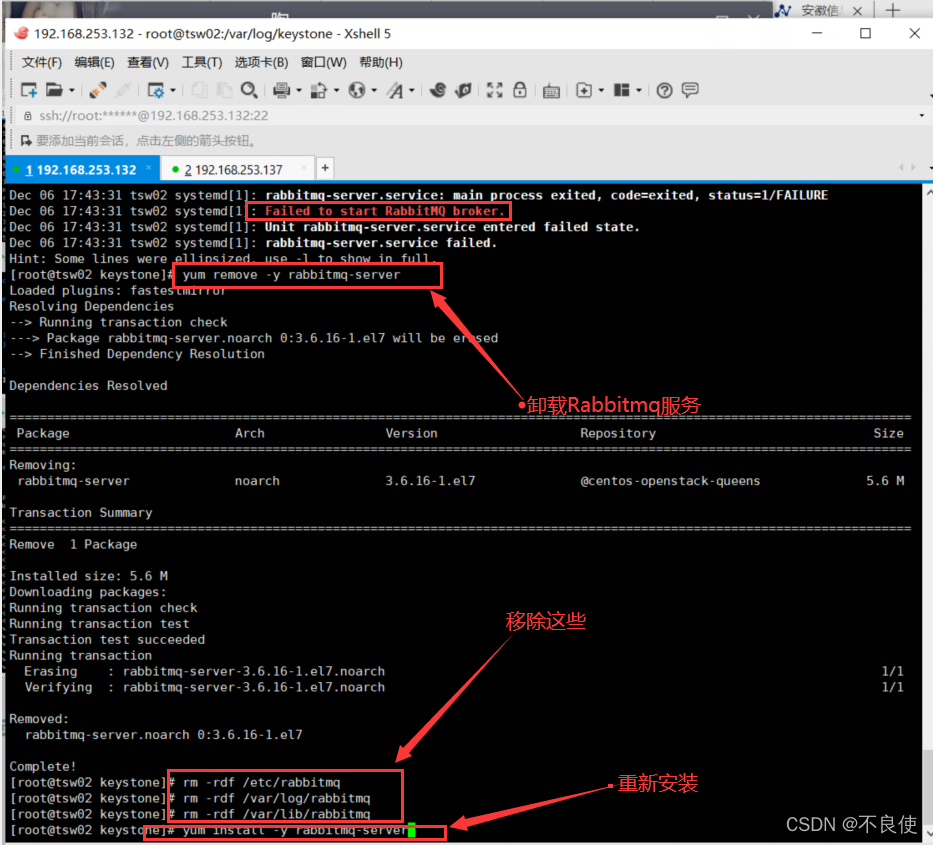The width and height of the screenshot is (933, 845).
Task: Close the browser tab titled 安徽信
Action: coord(857,11)
